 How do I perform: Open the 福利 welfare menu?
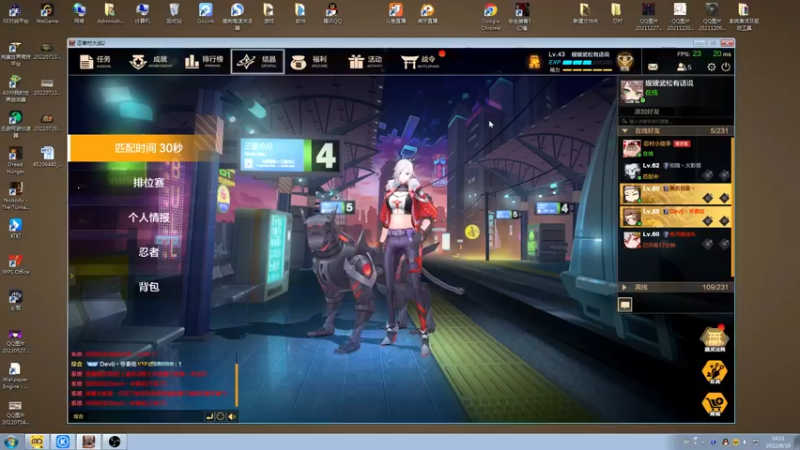(x=309, y=62)
